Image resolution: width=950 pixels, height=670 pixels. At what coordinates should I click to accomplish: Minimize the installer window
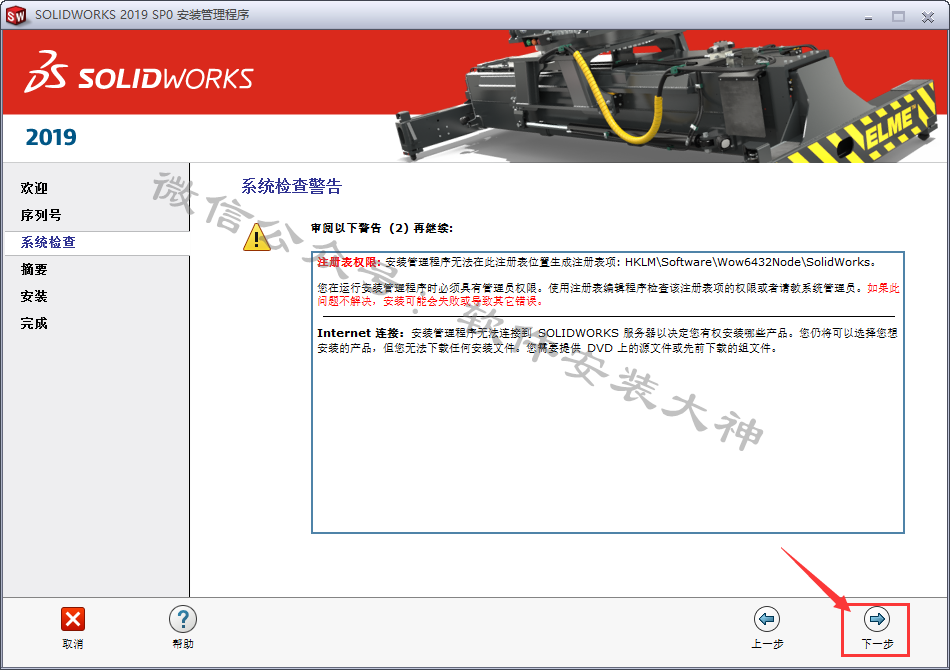click(868, 17)
